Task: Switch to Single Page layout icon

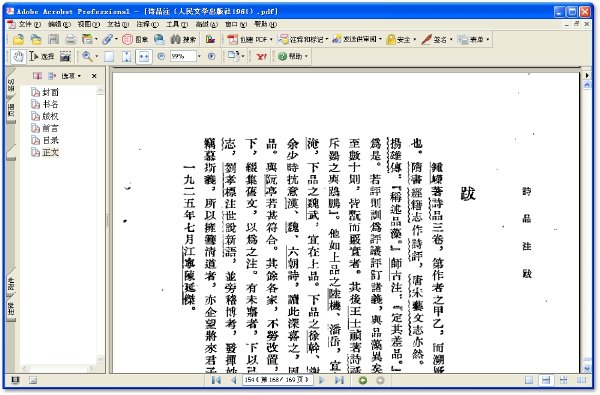Action: click(x=529, y=380)
